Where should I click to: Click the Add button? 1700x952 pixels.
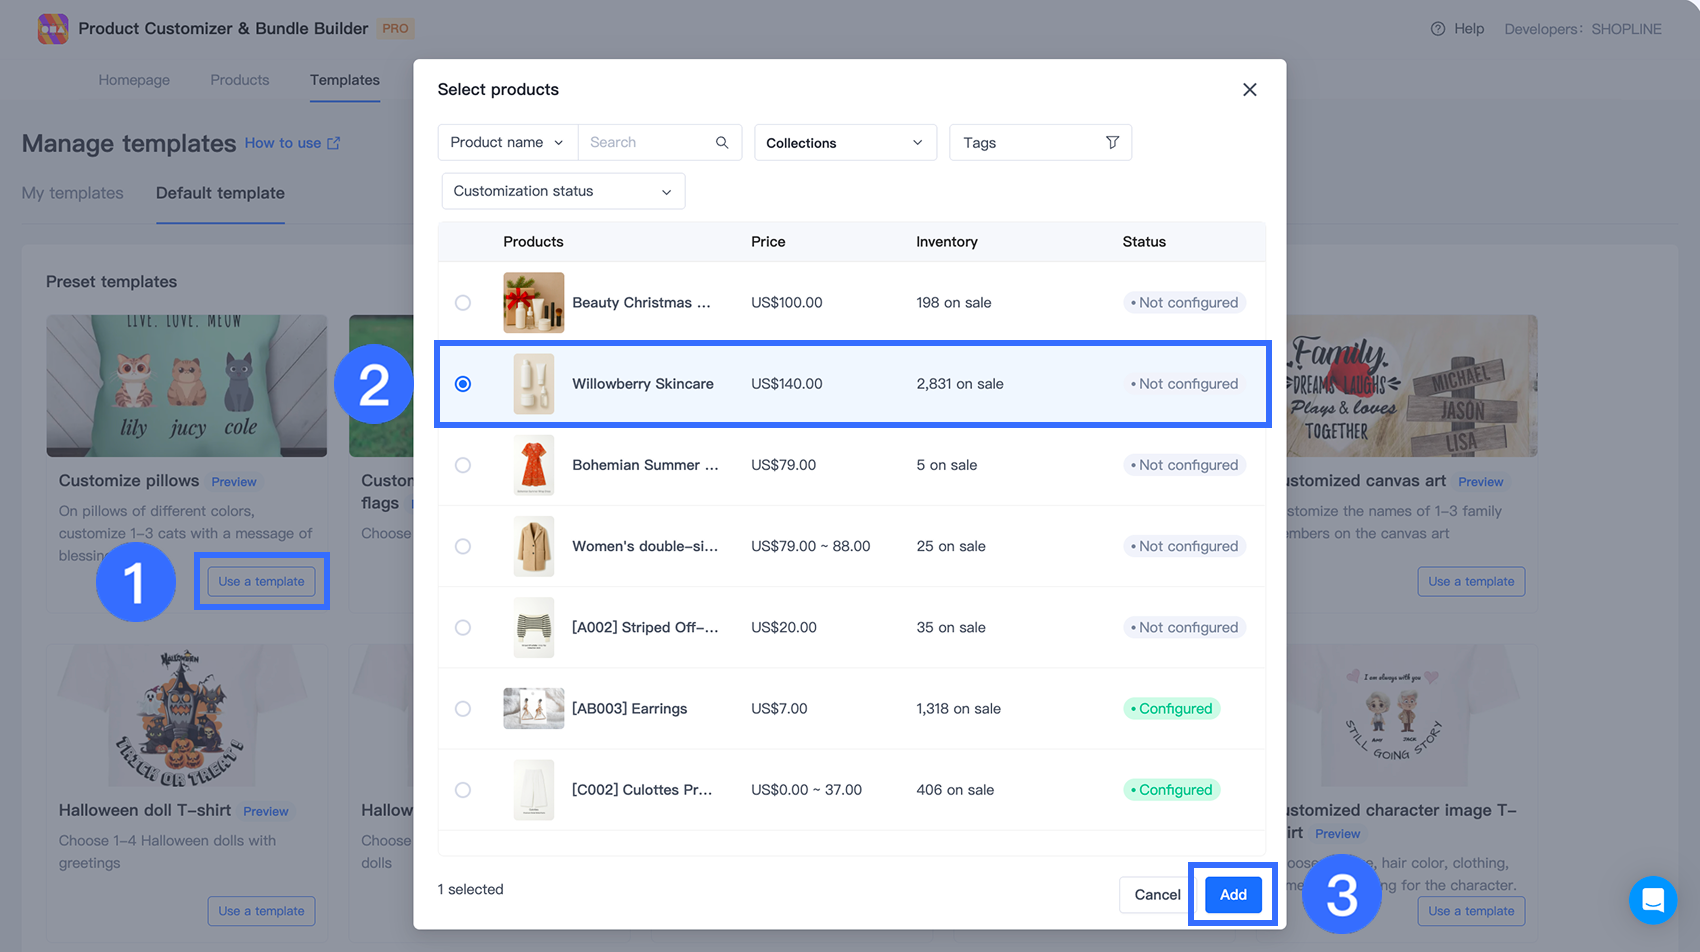[x=1233, y=894]
